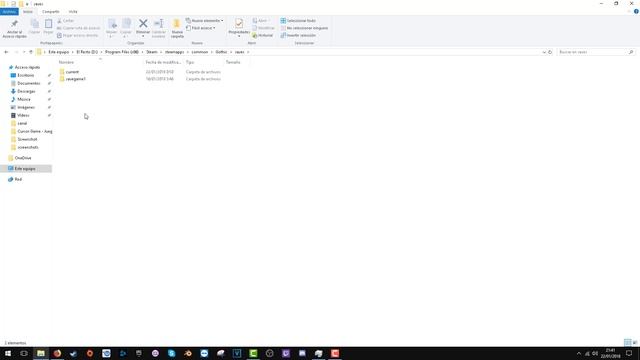This screenshot has width=640, height=360.
Task: Open Firefox from the taskbar
Action: (x=57, y=353)
